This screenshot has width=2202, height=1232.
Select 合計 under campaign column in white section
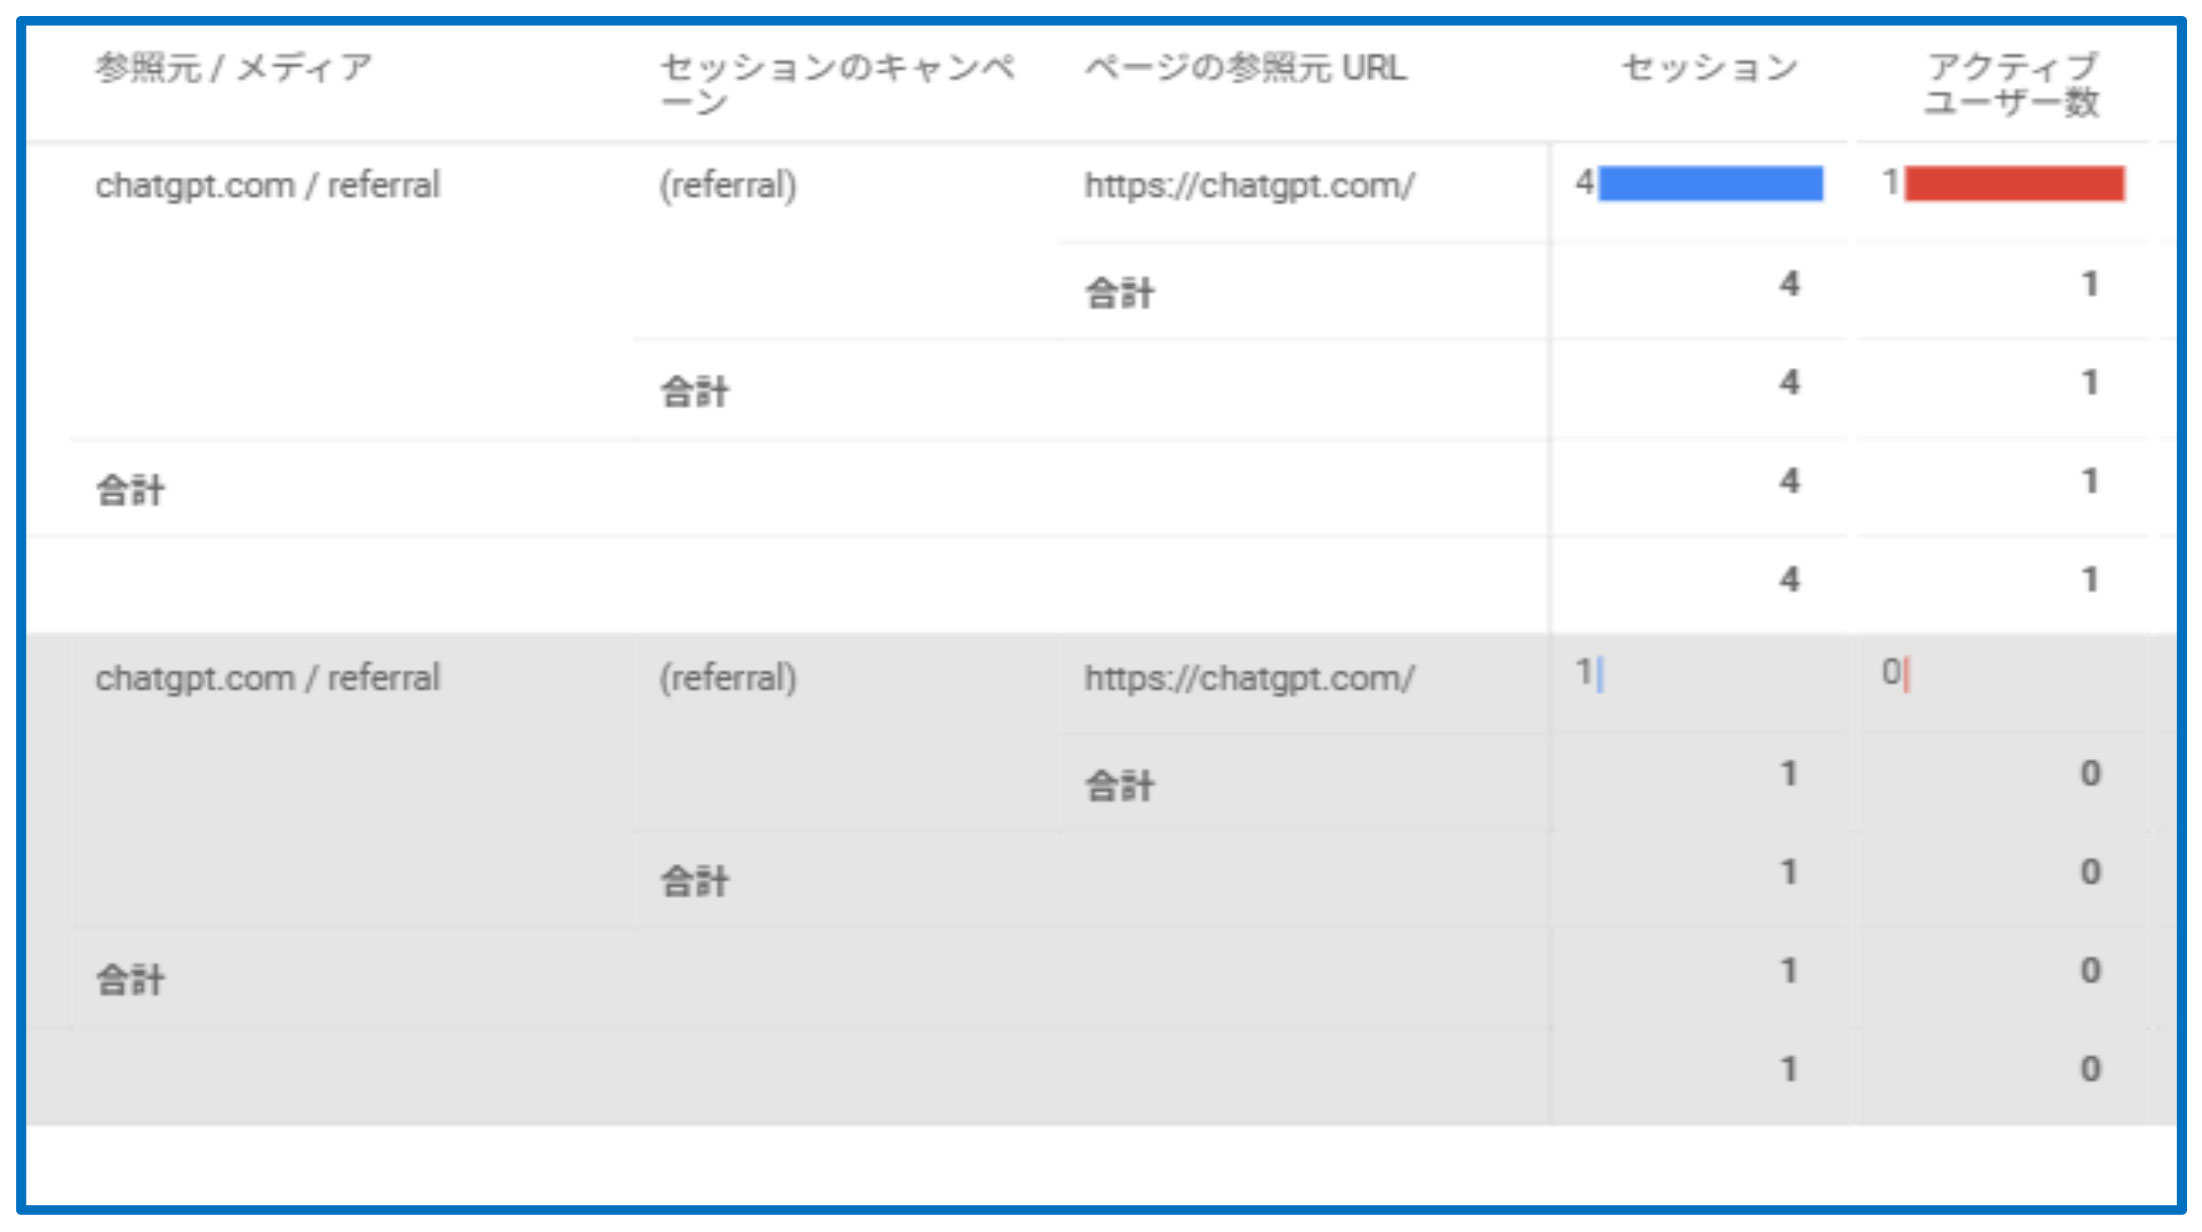point(695,392)
